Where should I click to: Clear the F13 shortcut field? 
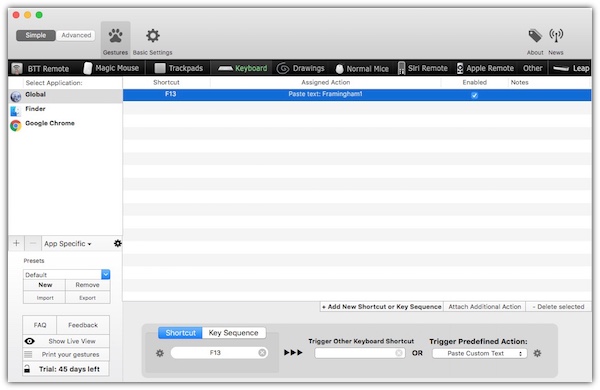pos(262,352)
